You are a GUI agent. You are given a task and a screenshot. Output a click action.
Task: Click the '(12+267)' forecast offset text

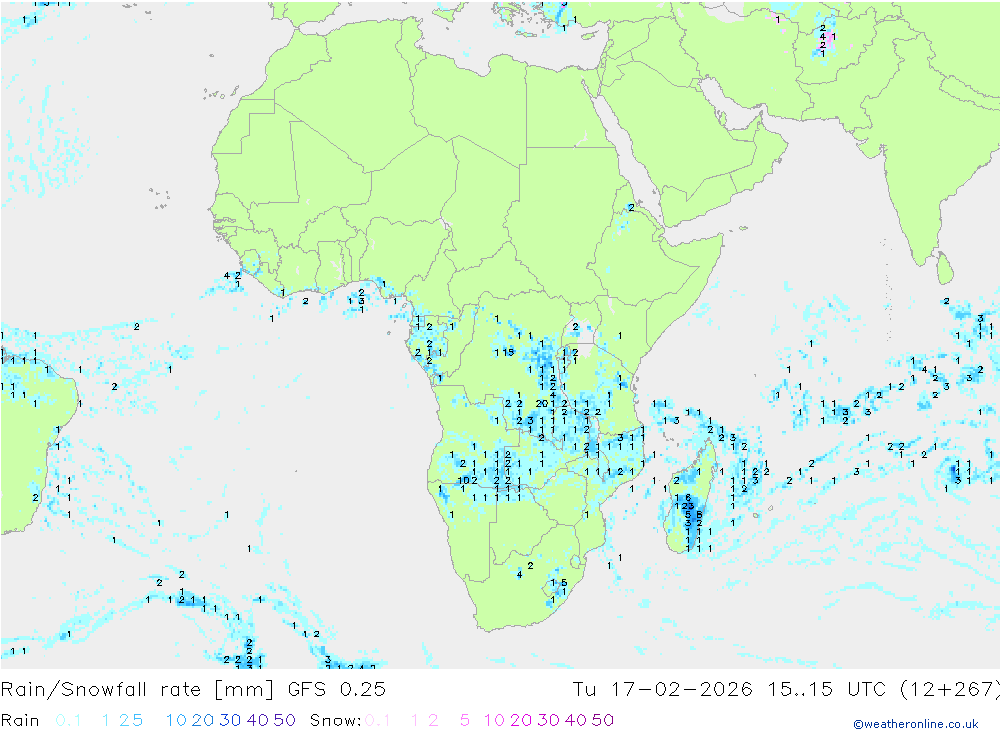949,690
